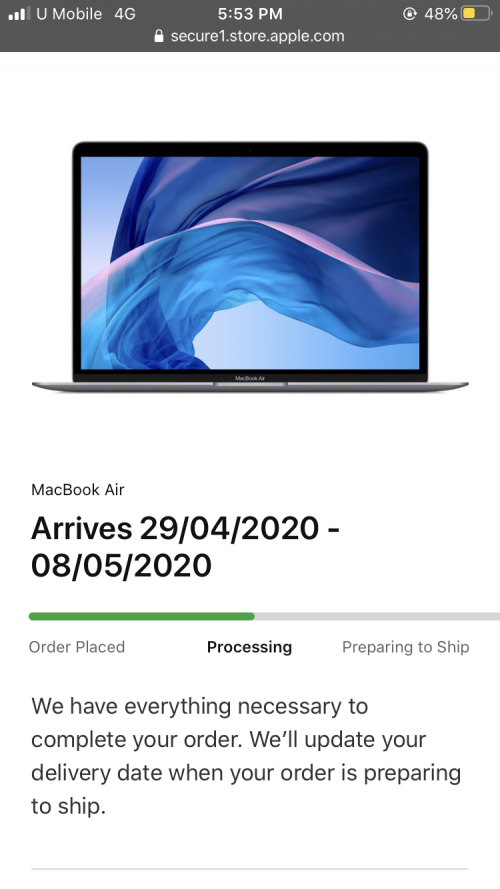Select the Order Placed step

[x=77, y=647]
